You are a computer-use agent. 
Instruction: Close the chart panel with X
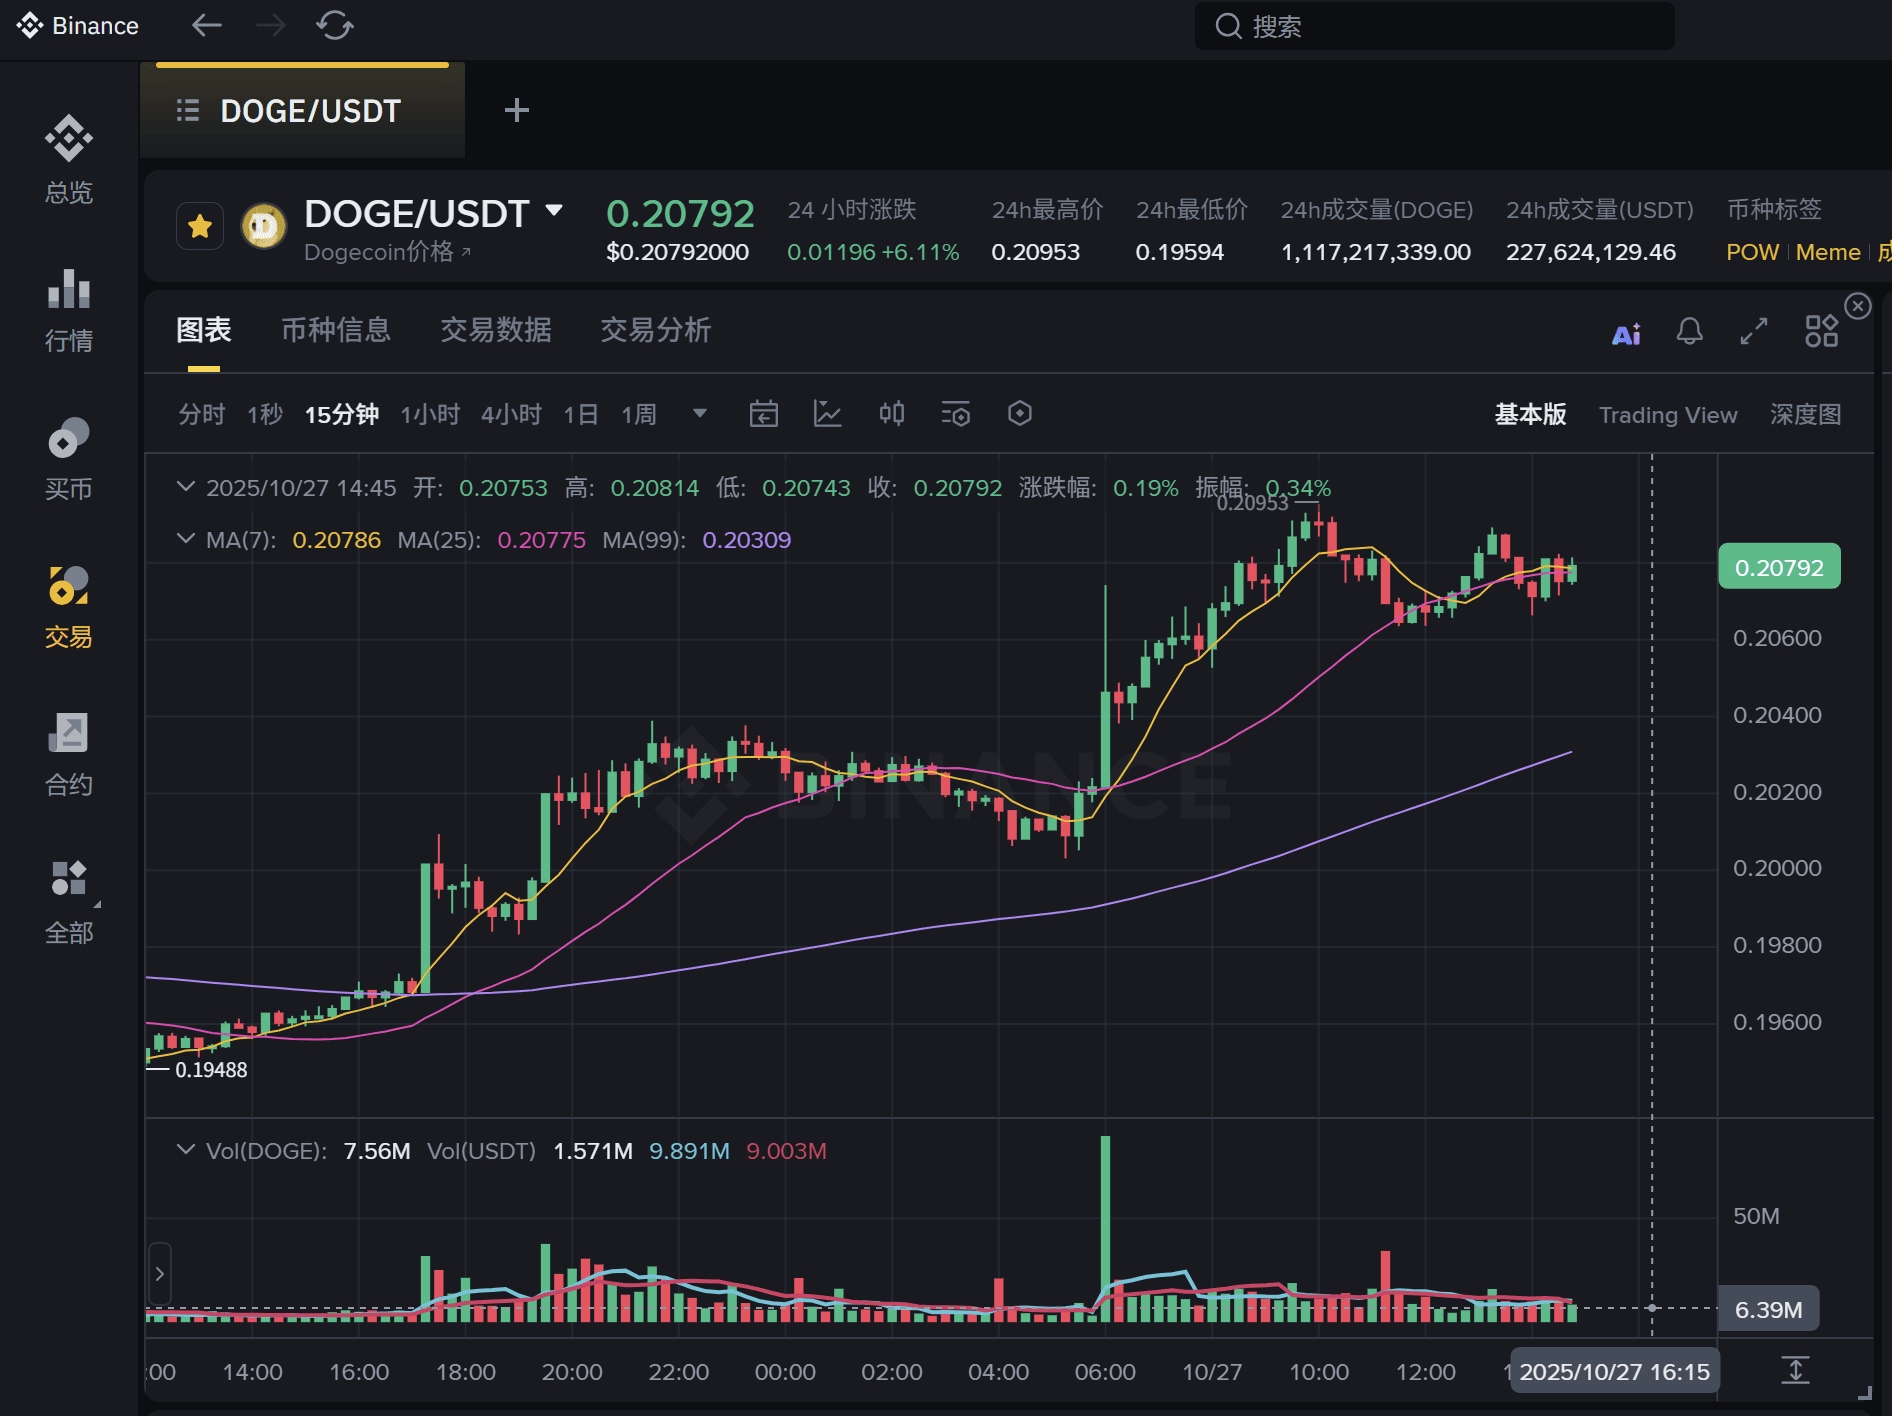click(x=1858, y=306)
